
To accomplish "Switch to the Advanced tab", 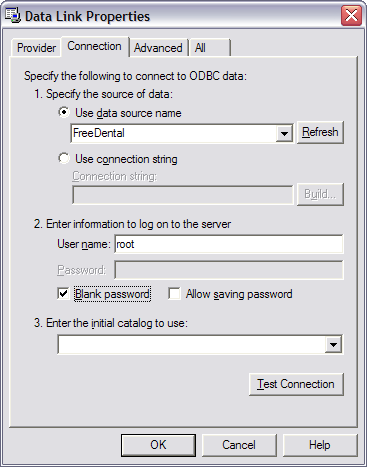I will pyautogui.click(x=158, y=48).
